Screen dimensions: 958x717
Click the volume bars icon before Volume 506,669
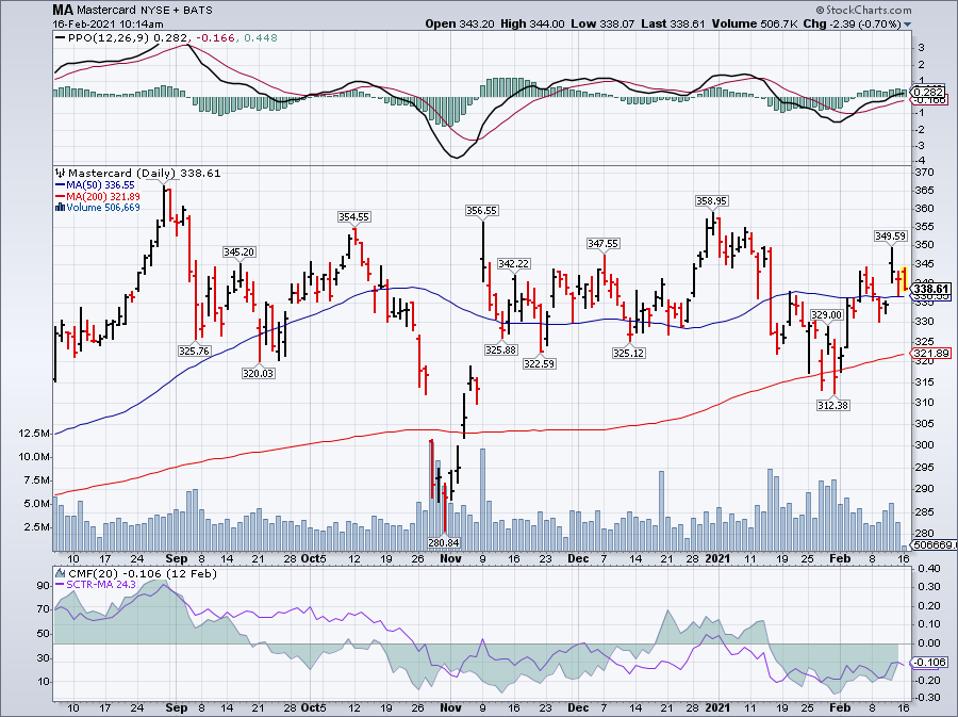(x=60, y=208)
